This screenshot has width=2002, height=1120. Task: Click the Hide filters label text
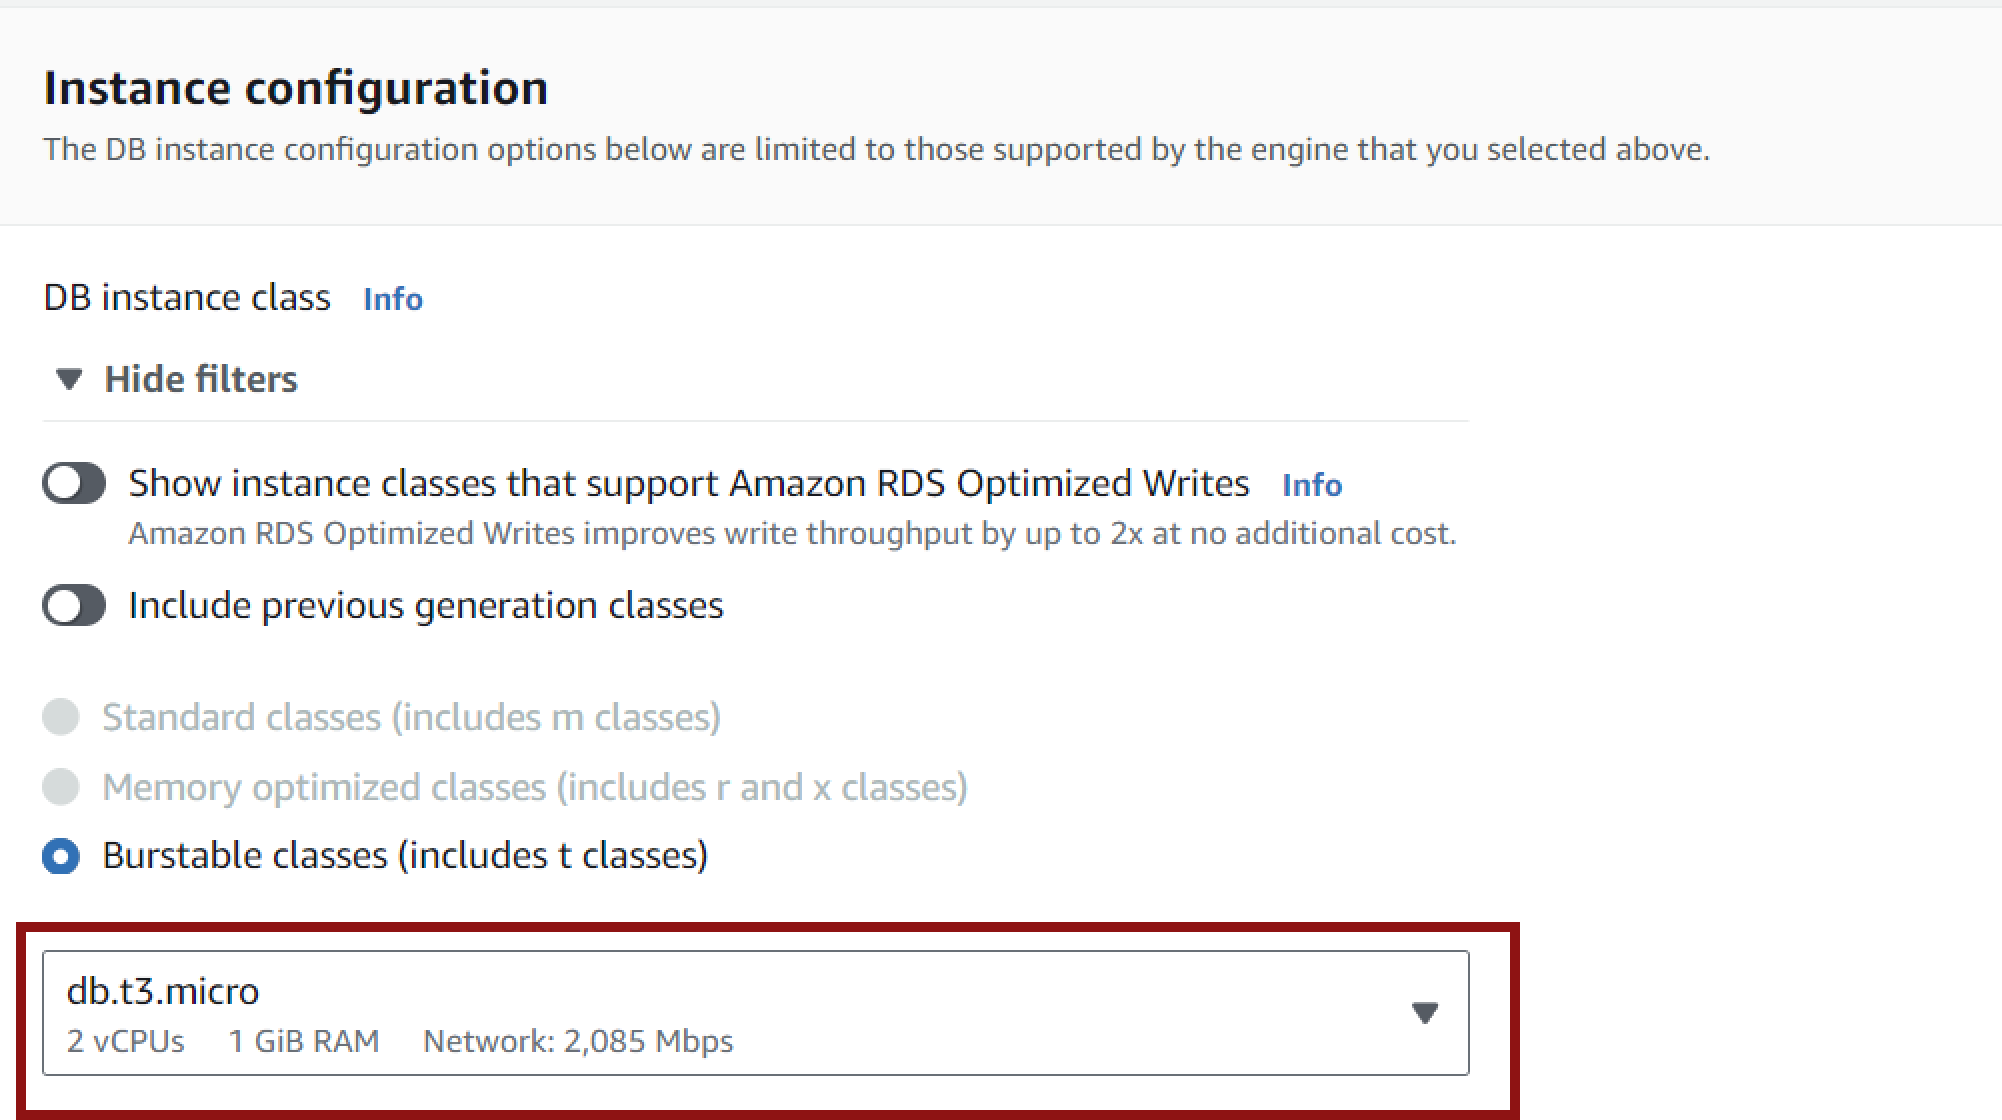[x=201, y=379]
